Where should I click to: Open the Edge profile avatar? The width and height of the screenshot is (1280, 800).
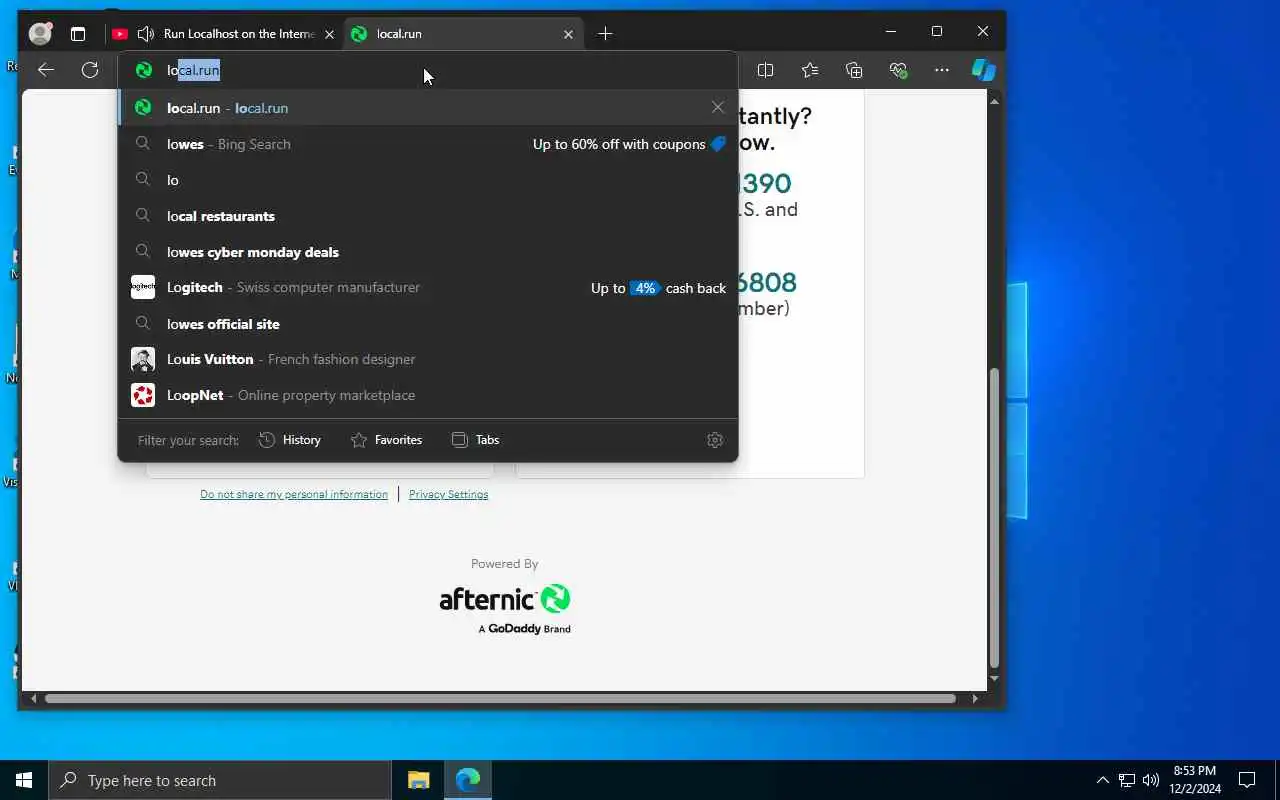pos(40,33)
